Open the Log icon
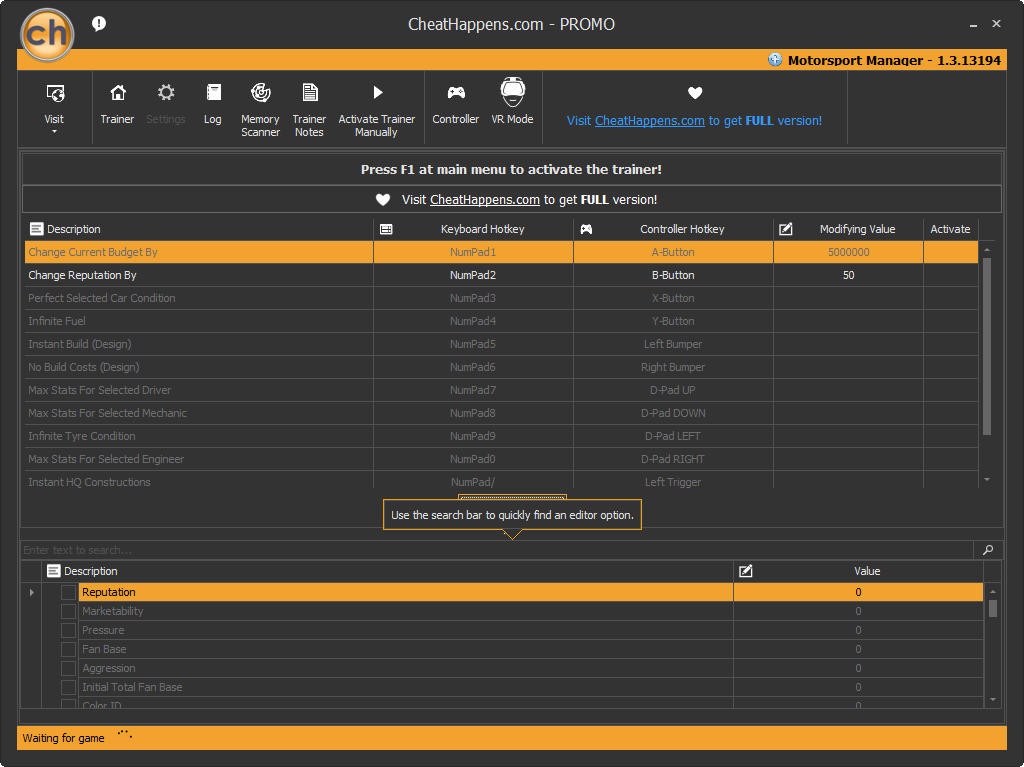The height and width of the screenshot is (767, 1024). coord(213,93)
